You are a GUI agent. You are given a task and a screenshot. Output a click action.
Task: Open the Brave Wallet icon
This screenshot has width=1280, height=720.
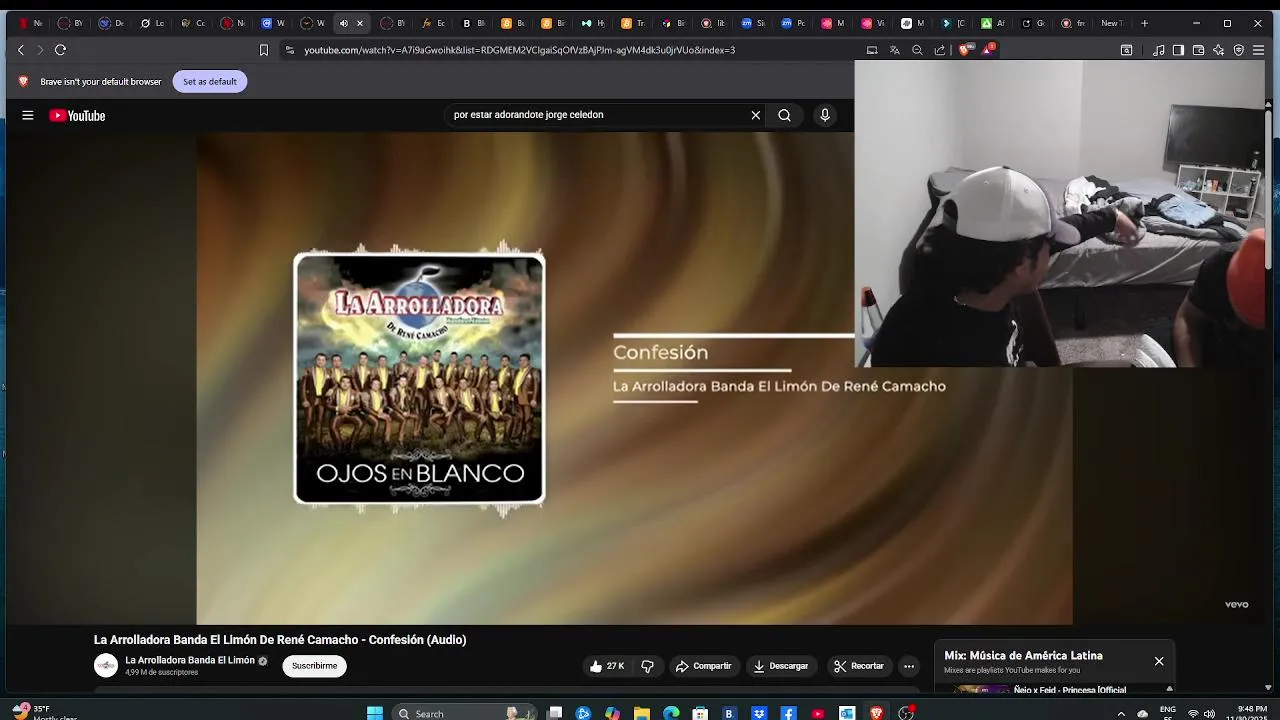(1198, 50)
